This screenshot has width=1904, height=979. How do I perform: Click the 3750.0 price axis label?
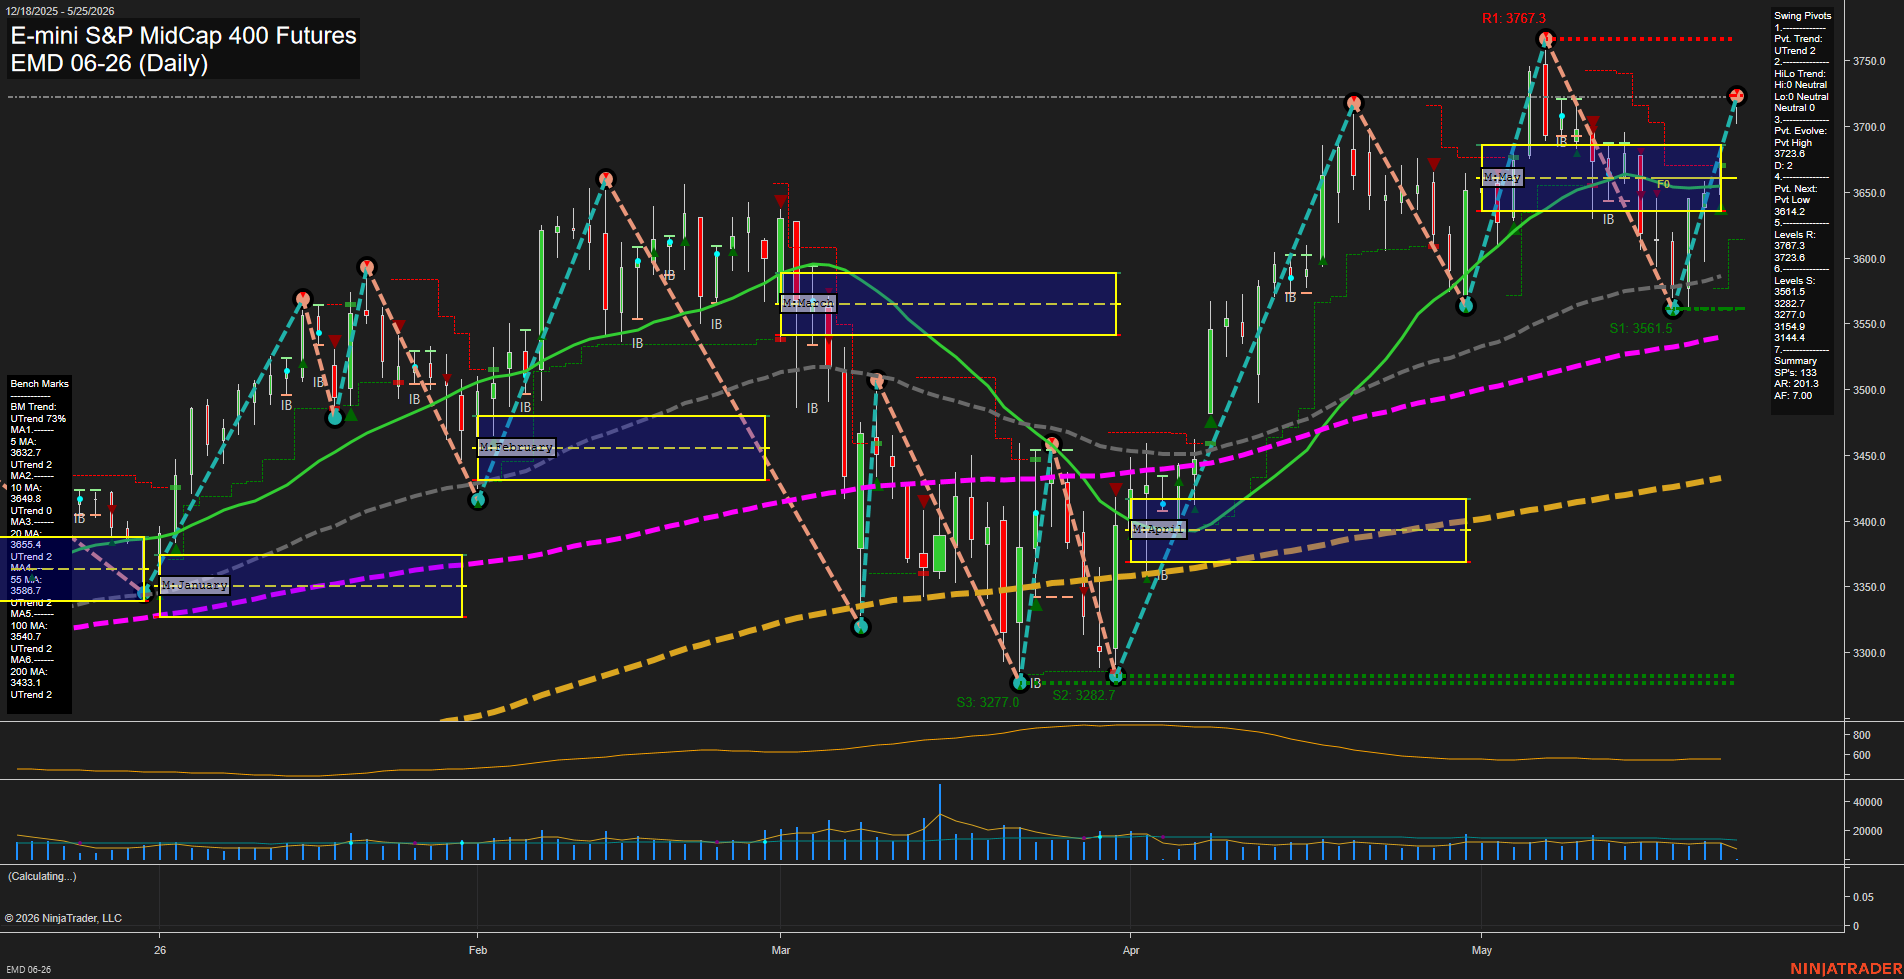click(1869, 62)
